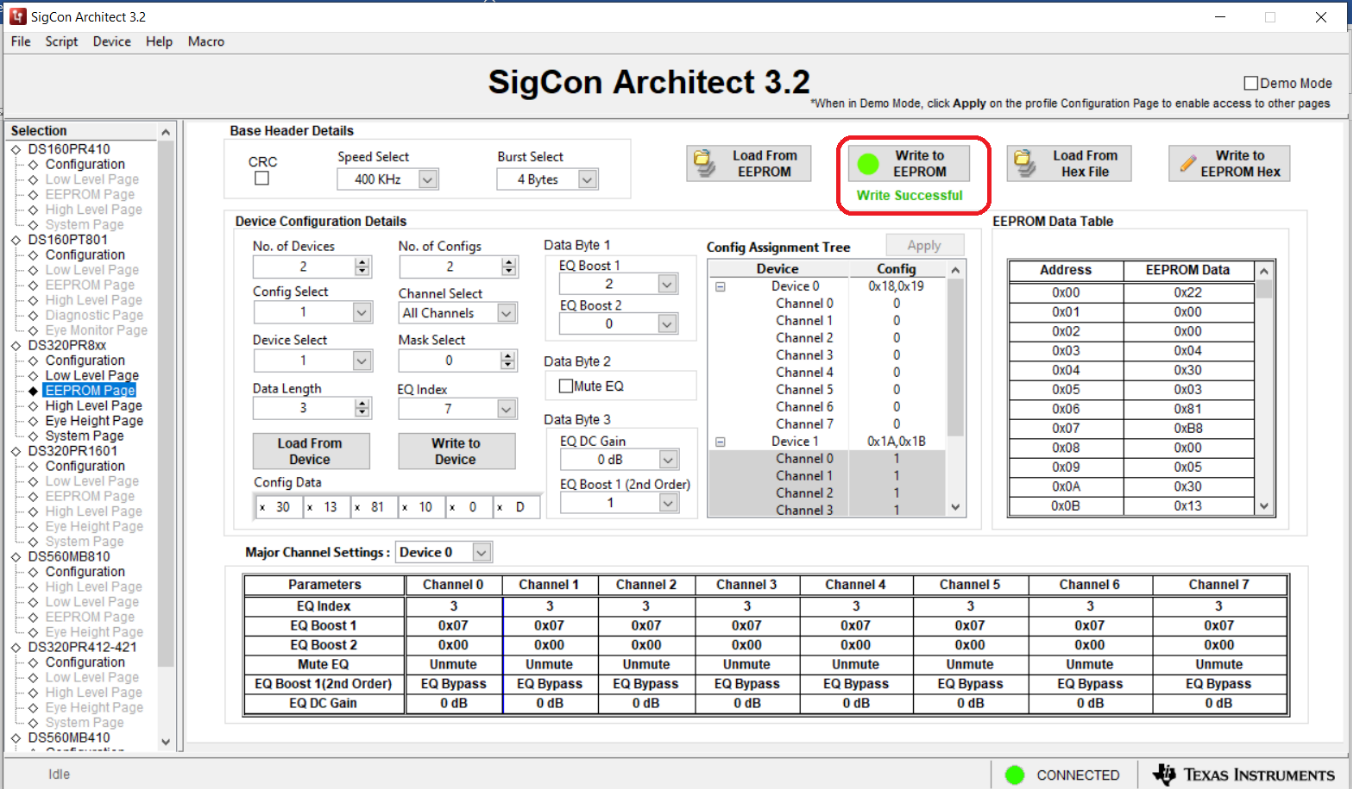The height and width of the screenshot is (789, 1352).
Task: Click the first Config Data field showing 30
Action: [279, 507]
